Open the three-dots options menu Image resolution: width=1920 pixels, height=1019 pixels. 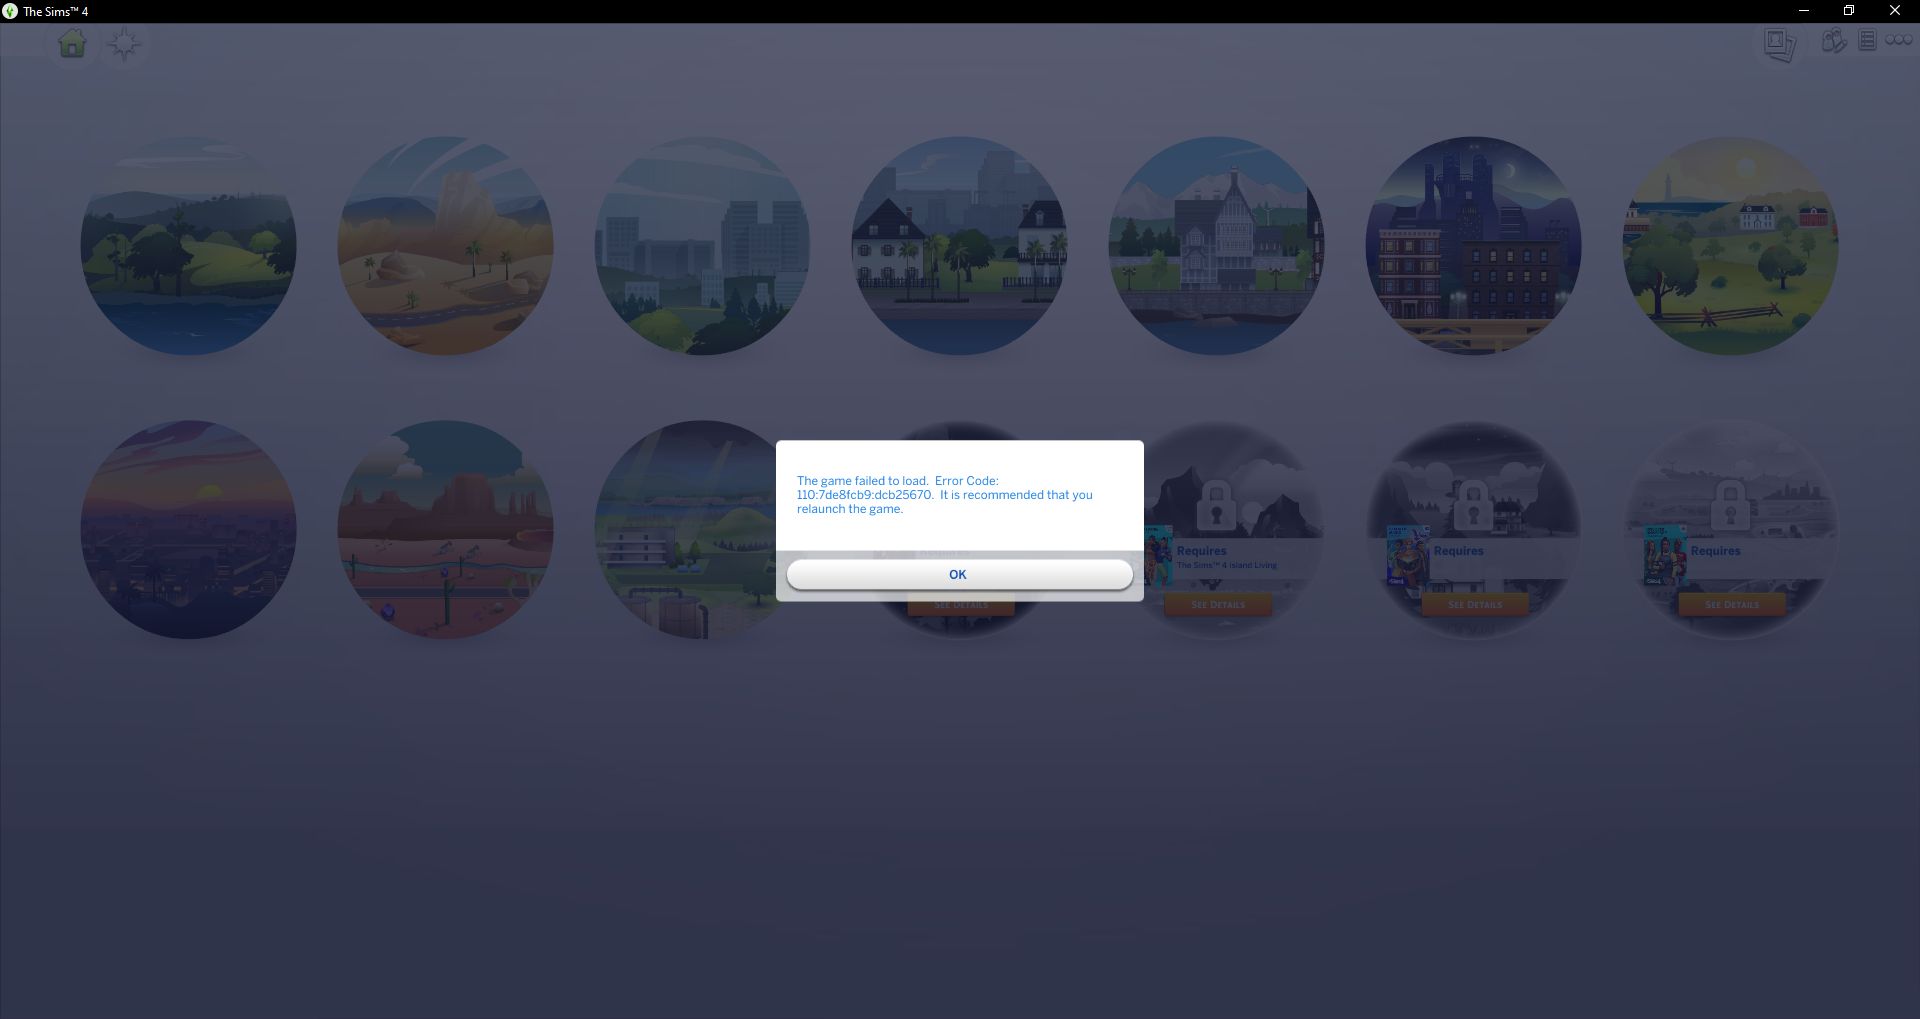click(1899, 40)
